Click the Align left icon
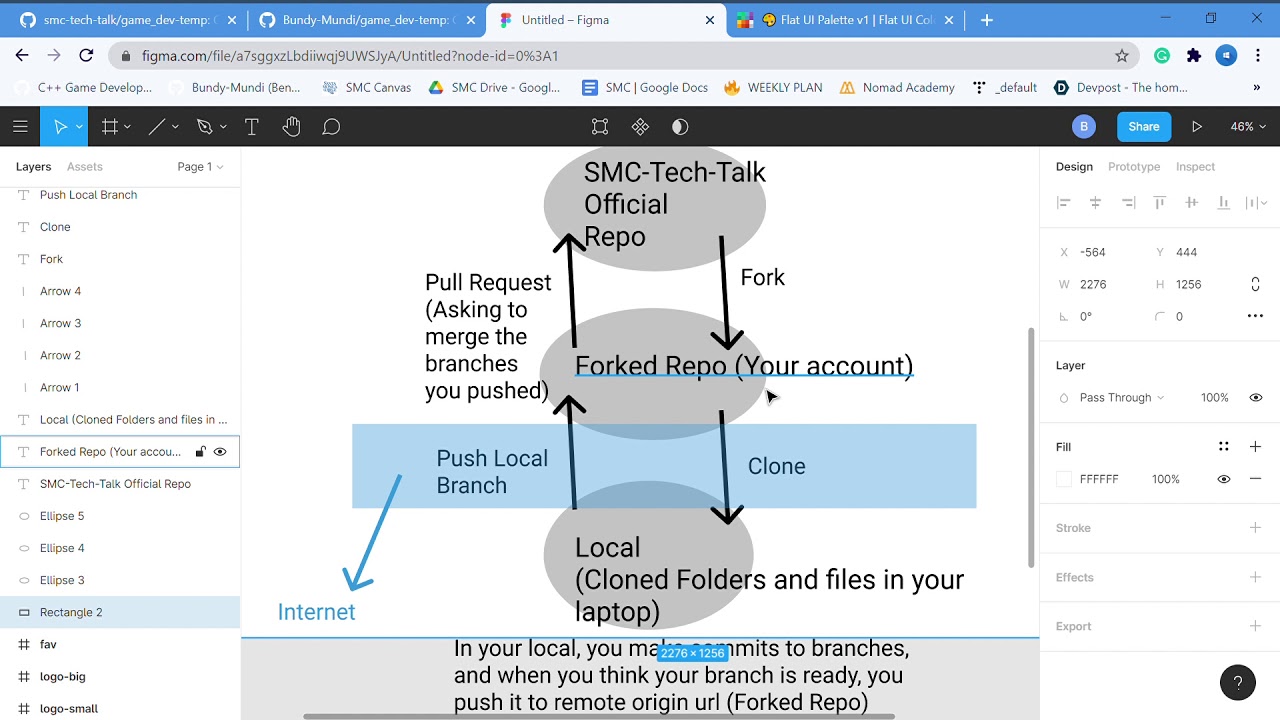Image resolution: width=1280 pixels, height=720 pixels. [x=1064, y=203]
